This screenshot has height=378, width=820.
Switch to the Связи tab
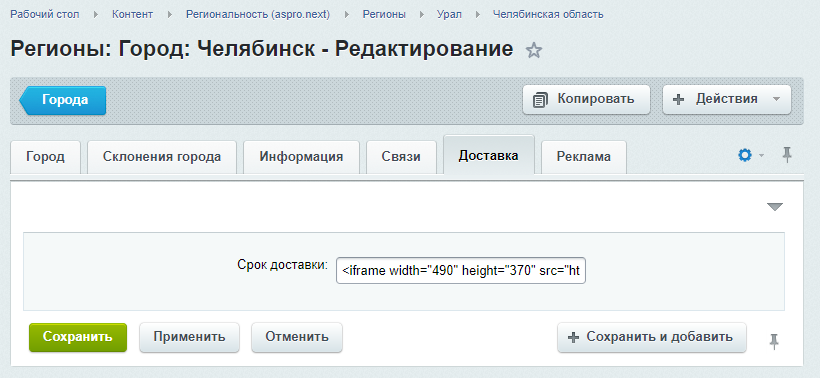click(401, 157)
